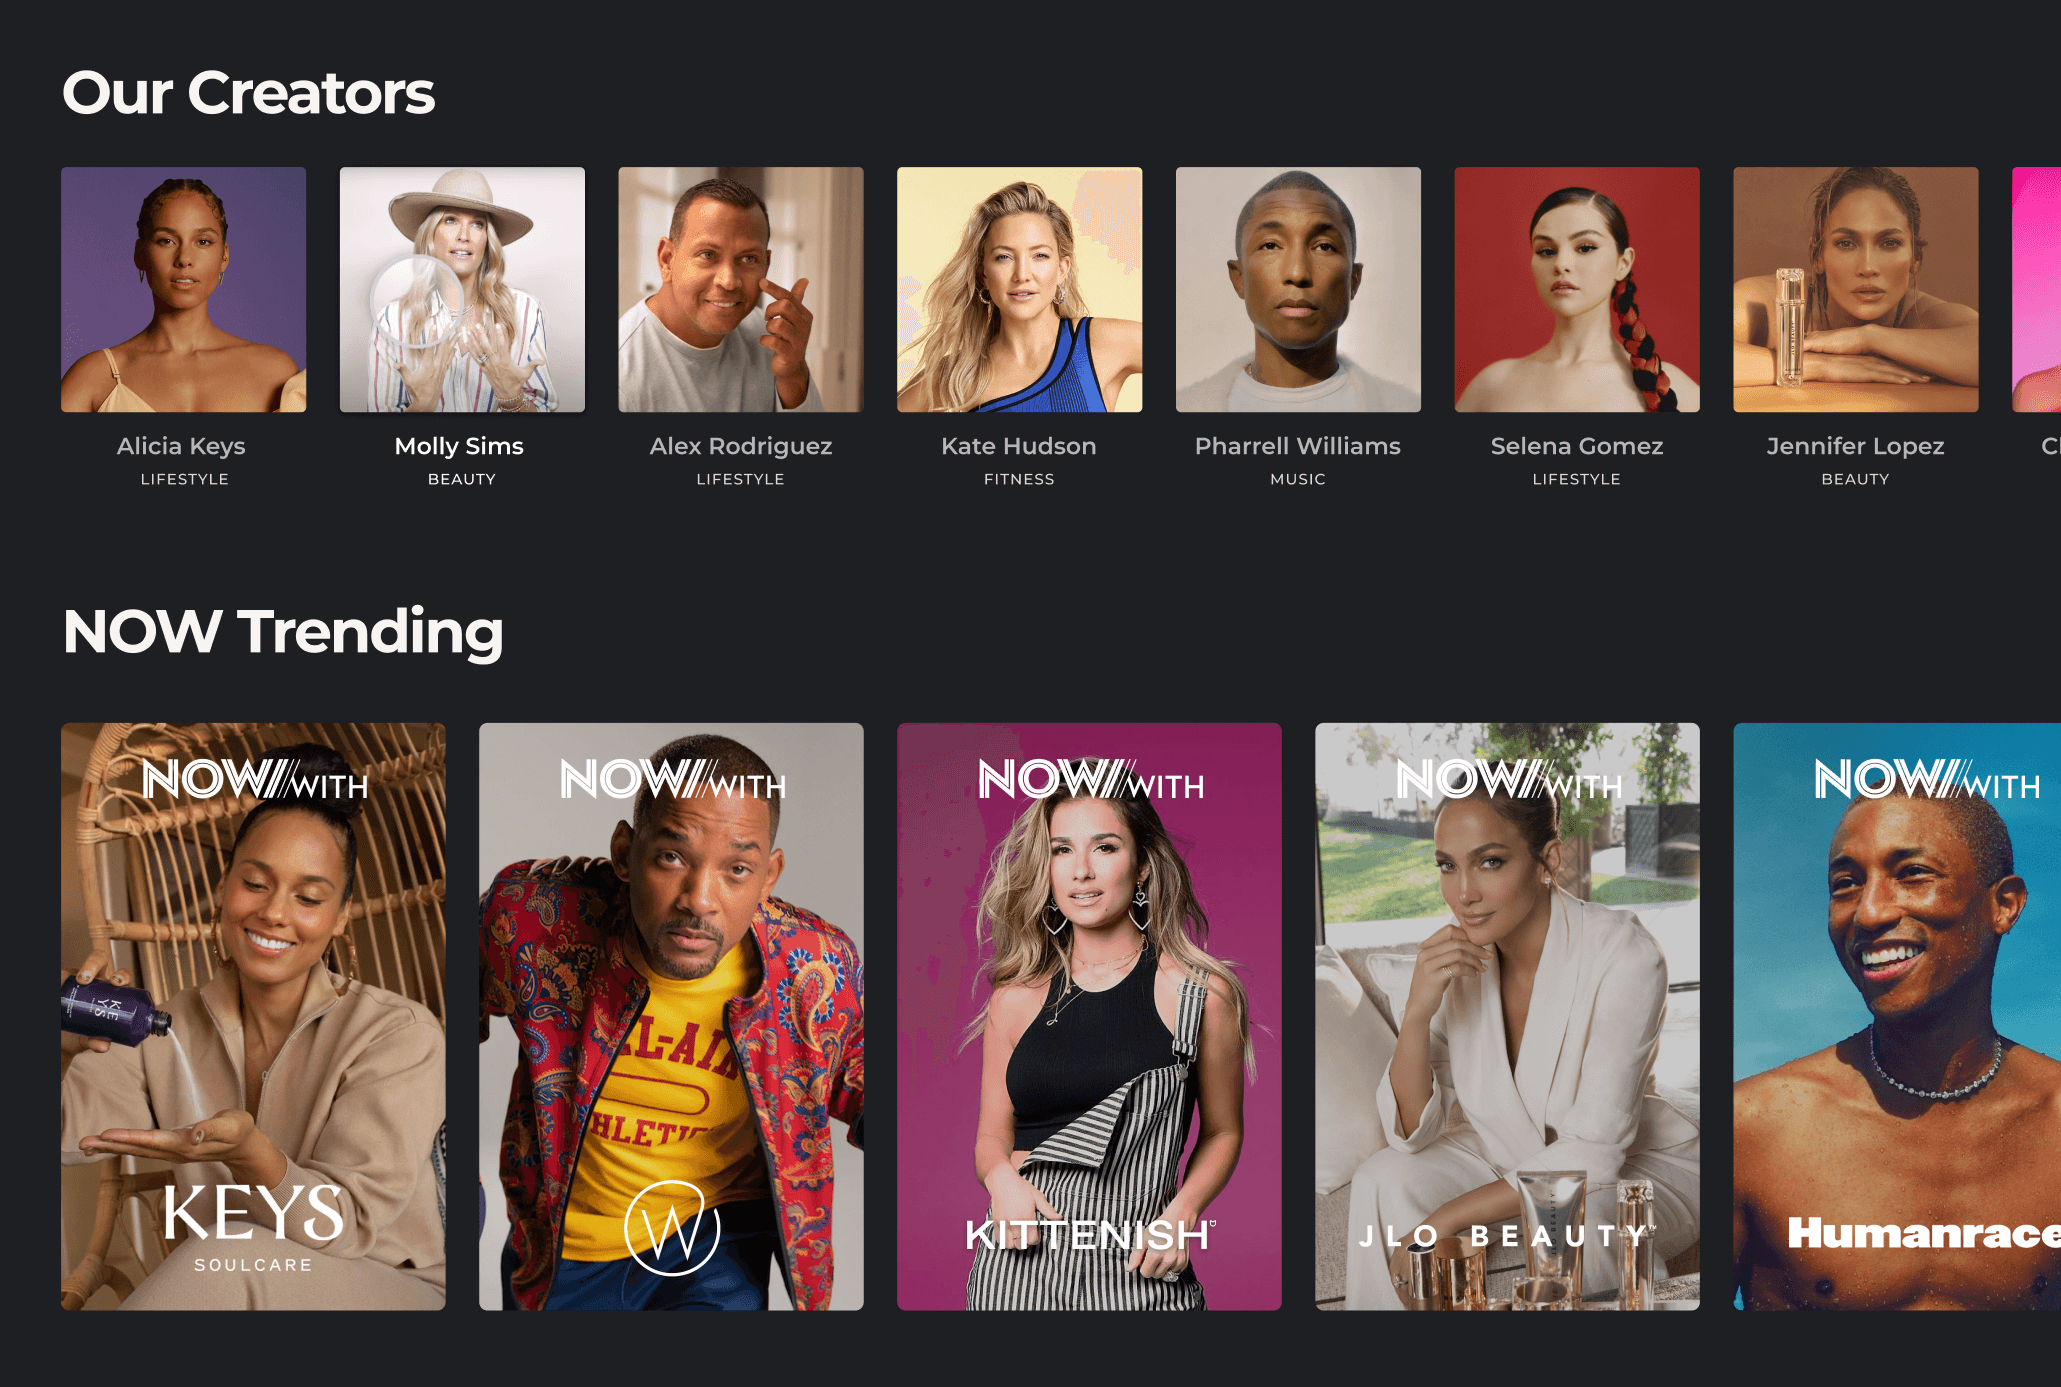This screenshot has height=1387, width=2061.
Task: Click the Kittenish brand logo
Action: click(x=1090, y=1235)
